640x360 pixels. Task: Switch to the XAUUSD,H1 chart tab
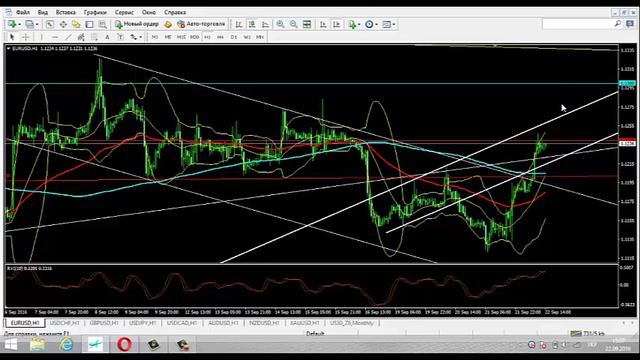pyautogui.click(x=304, y=323)
